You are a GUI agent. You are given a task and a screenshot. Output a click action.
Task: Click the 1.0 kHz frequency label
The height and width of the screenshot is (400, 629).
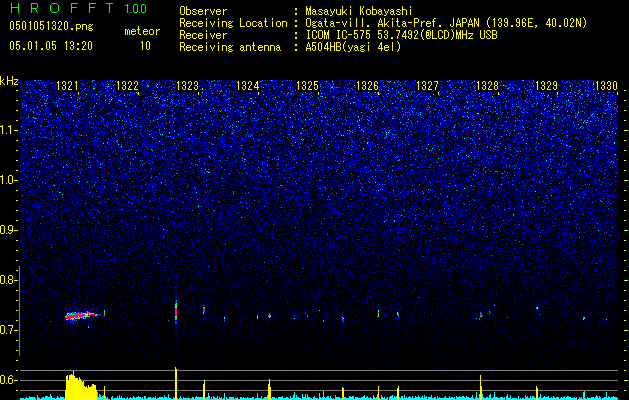click(9, 180)
